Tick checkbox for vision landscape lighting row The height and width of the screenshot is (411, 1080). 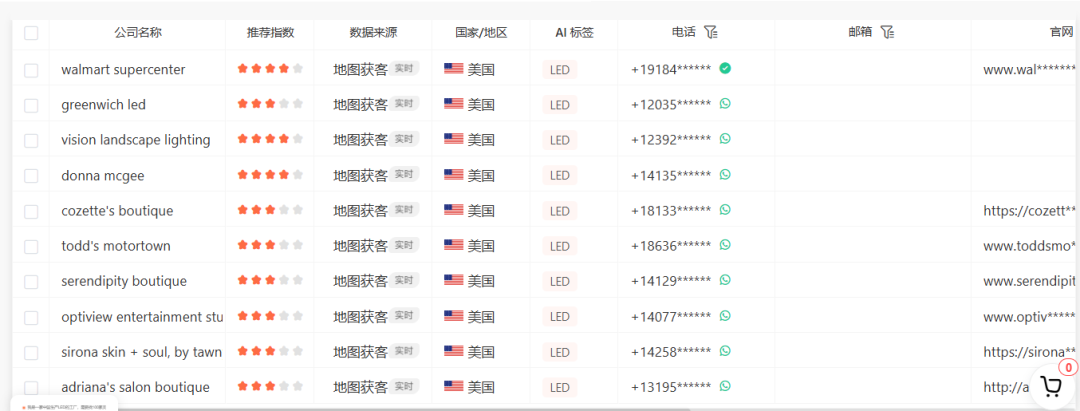coord(31,140)
